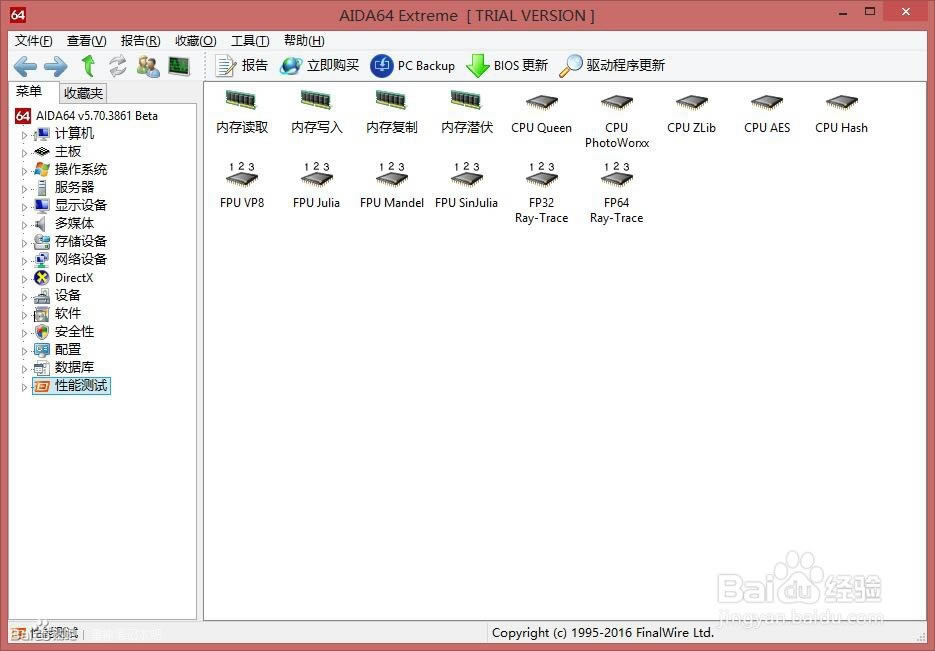
Task: Click the BIOS 更新 toolbar button
Action: pyautogui.click(x=507, y=66)
